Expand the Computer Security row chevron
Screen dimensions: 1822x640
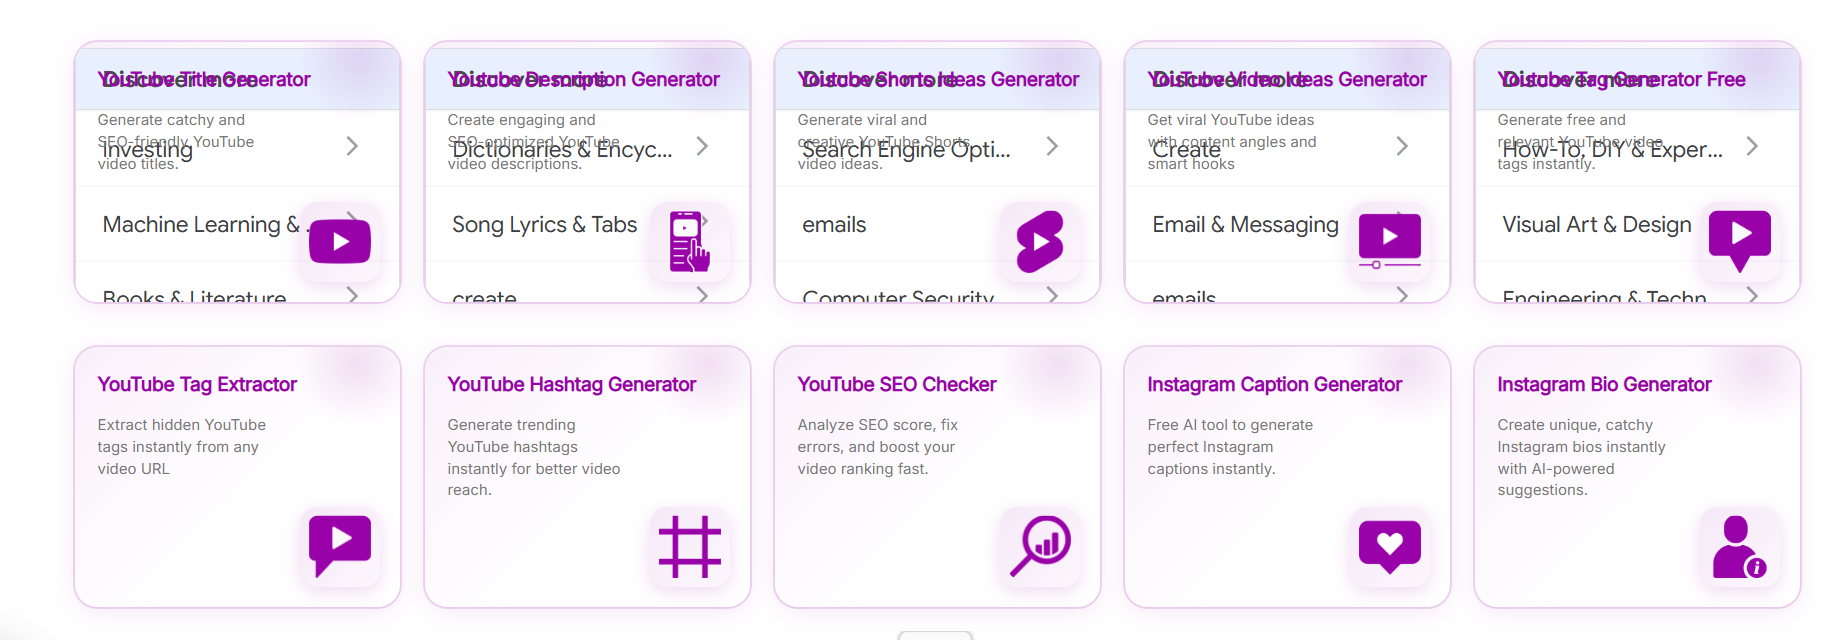coord(1052,294)
